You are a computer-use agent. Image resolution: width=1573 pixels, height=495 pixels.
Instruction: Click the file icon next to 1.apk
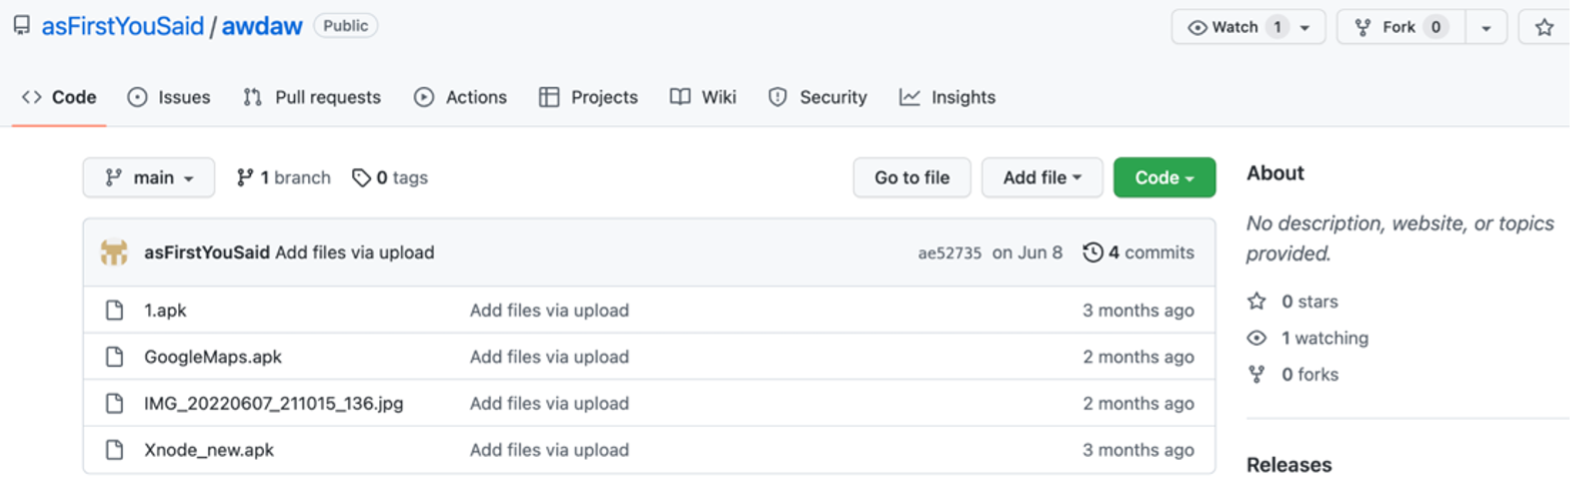click(x=115, y=310)
